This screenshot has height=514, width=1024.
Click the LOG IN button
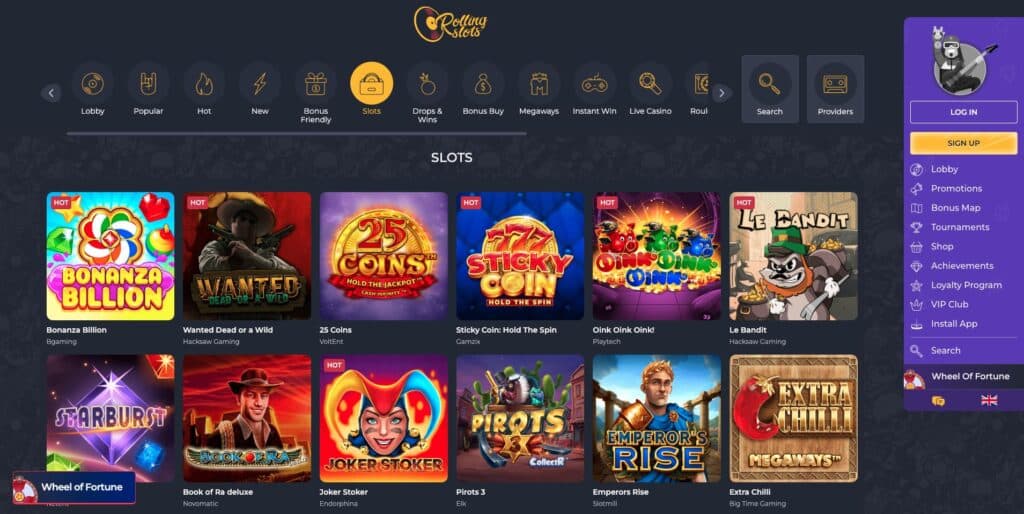coord(963,112)
